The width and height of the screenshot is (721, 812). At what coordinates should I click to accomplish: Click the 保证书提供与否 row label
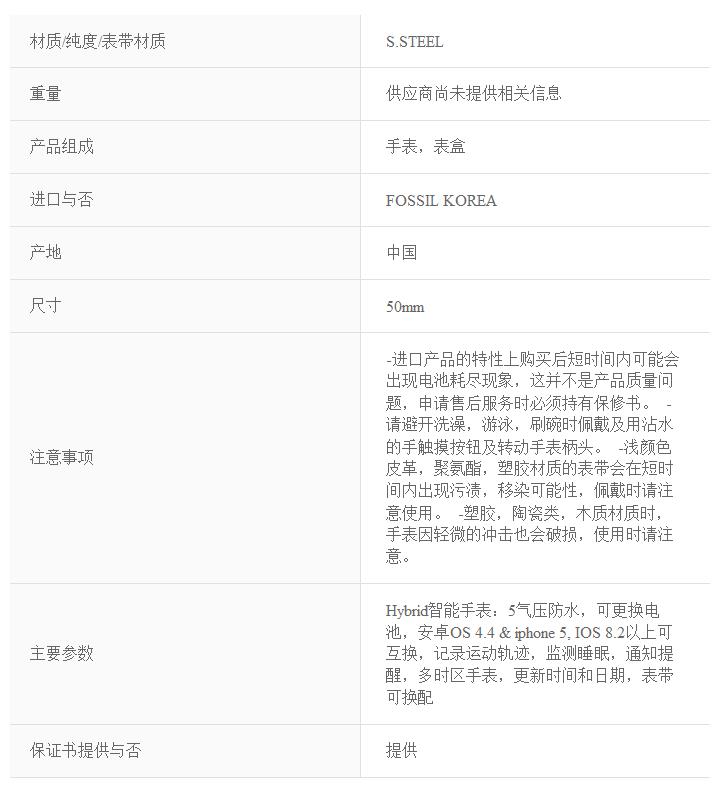(x=85, y=750)
